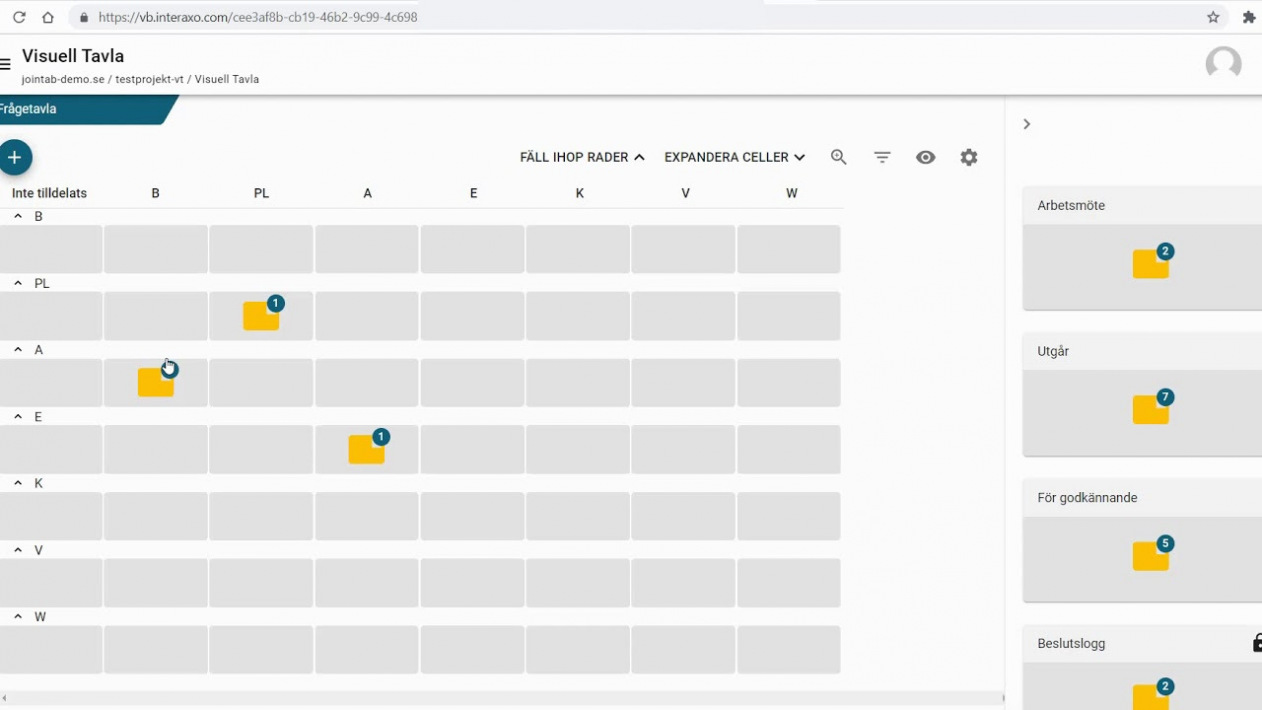This screenshot has height=710, width=1262.
Task: Click the browser address bar URL
Action: (x=258, y=17)
